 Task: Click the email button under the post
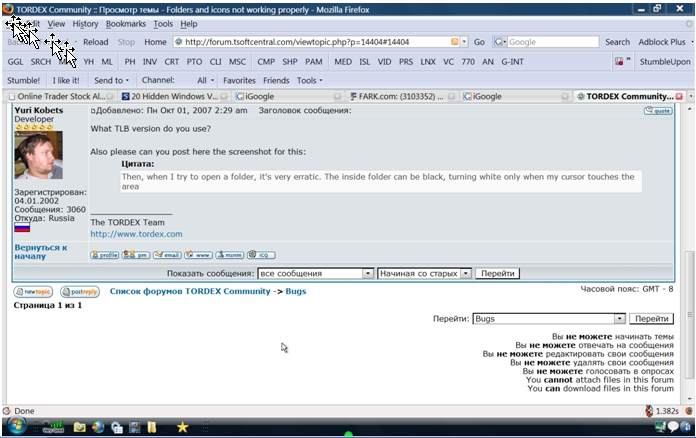click(x=167, y=255)
